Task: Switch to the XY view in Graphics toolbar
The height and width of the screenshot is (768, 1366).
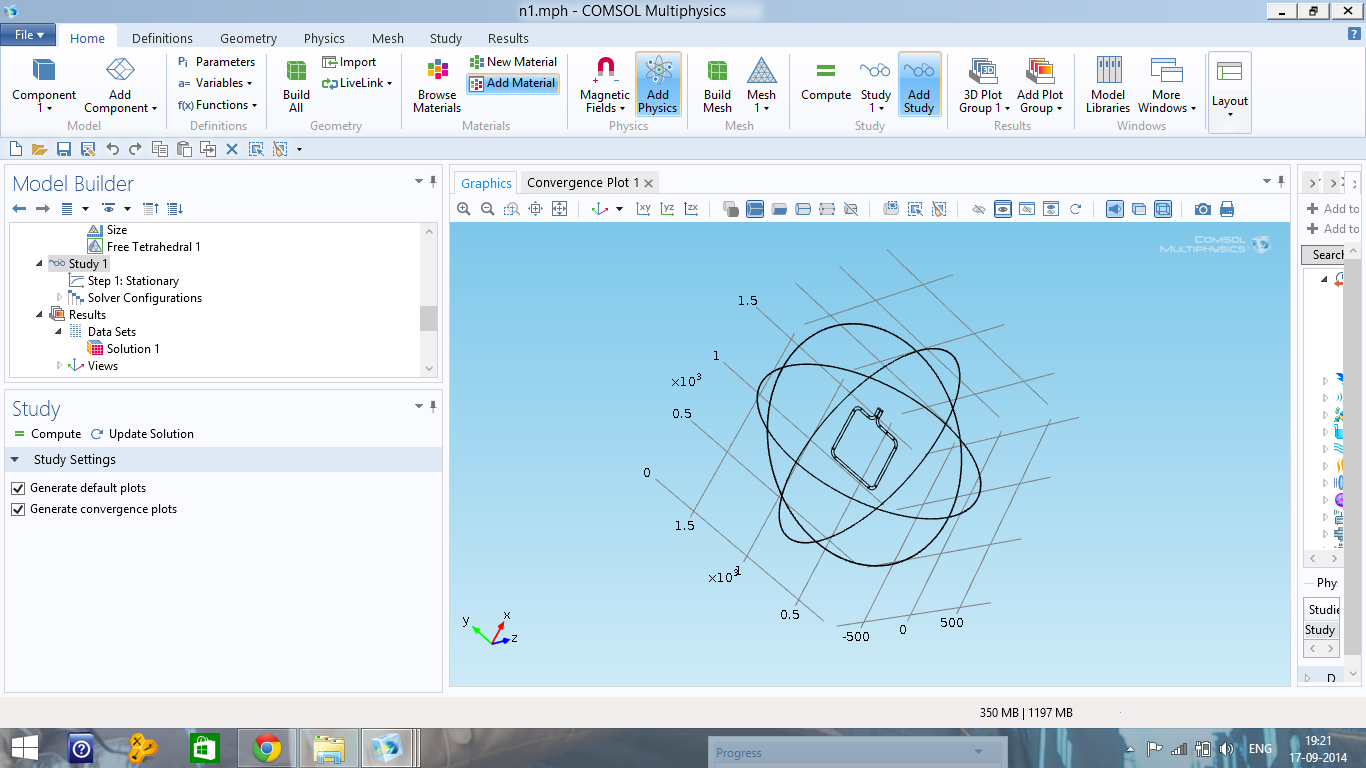Action: 643,209
